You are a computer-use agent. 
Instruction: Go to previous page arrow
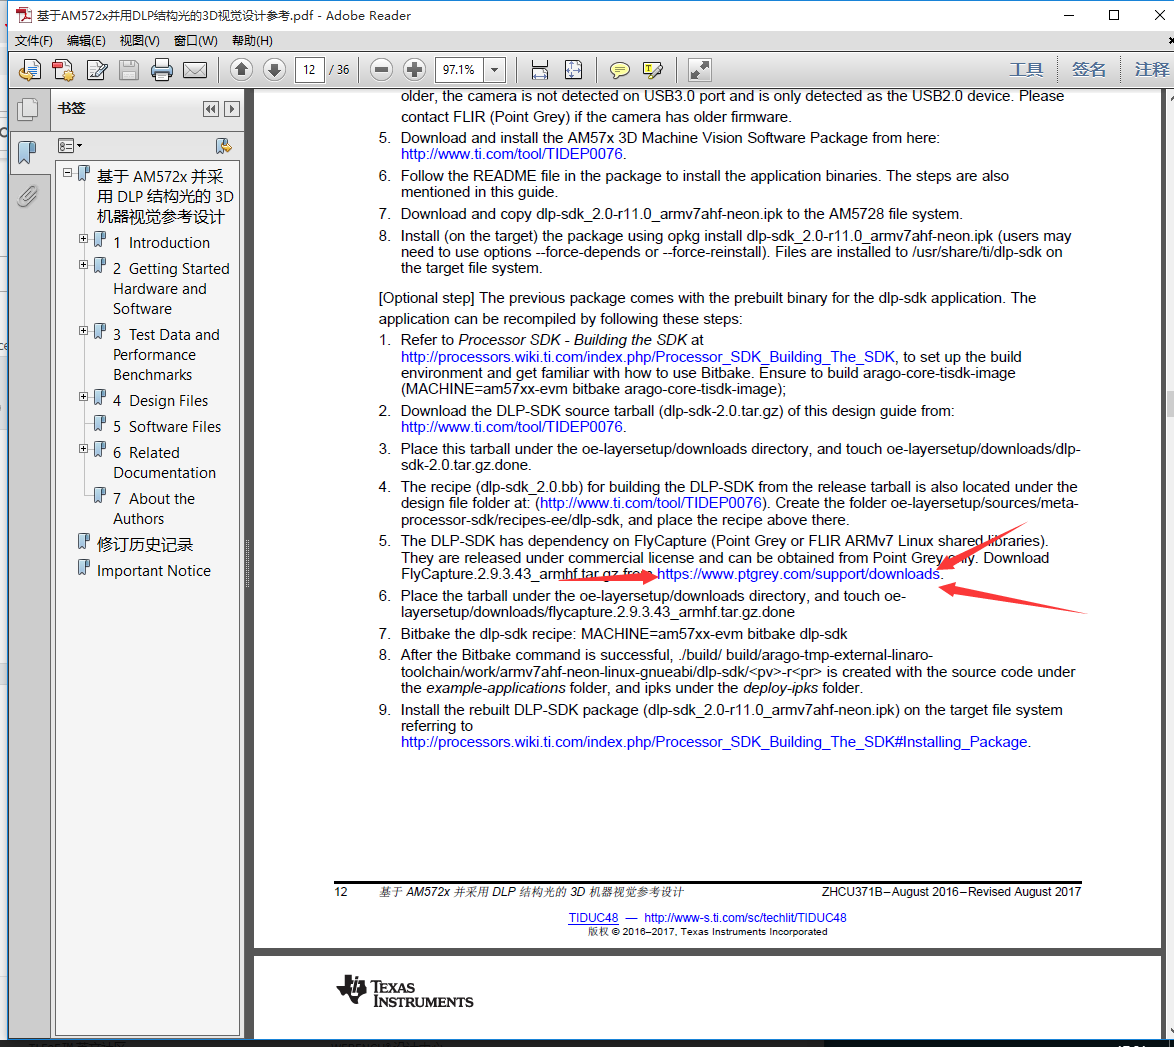click(241, 70)
